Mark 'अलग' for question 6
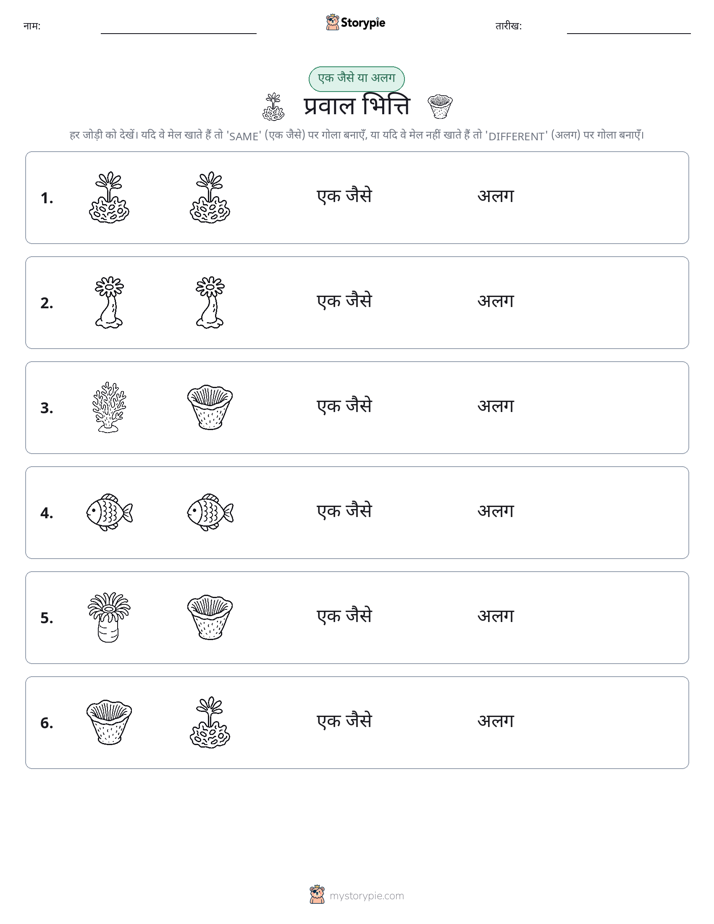Image resolution: width=714 pixels, height=924 pixels. coord(495,721)
